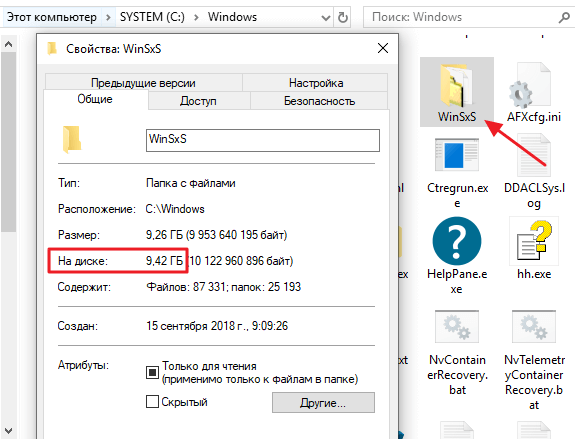Select the hh.exe help icon
Screen dimensions: 575x439
pyautogui.click(x=534, y=241)
